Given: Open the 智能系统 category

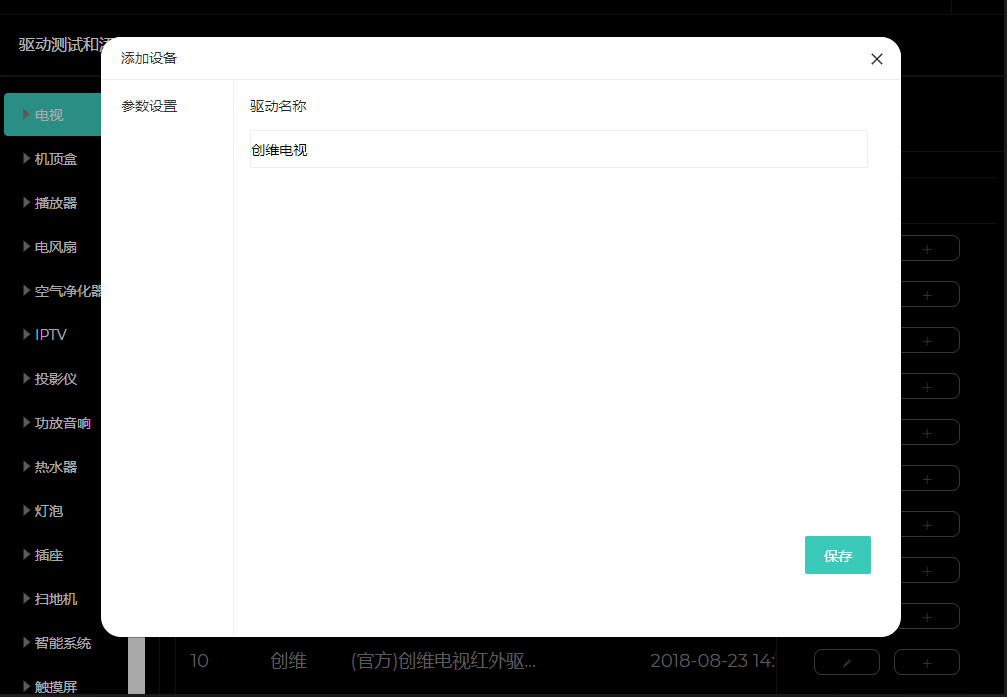Looking at the screenshot, I should point(63,642).
